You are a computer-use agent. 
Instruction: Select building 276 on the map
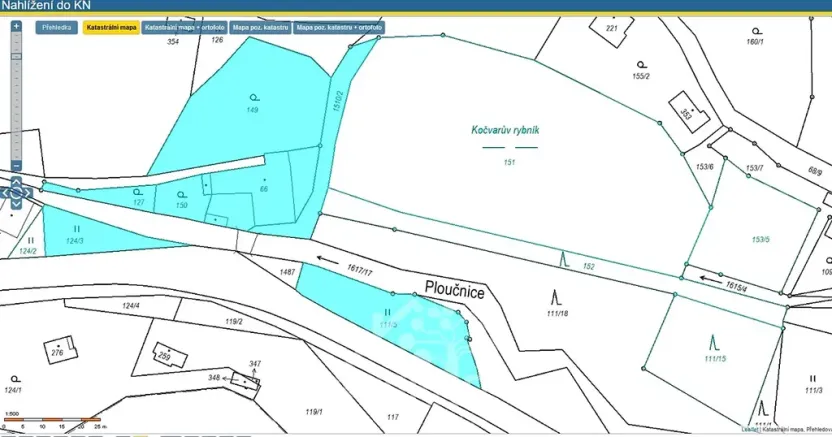[x=57, y=351]
